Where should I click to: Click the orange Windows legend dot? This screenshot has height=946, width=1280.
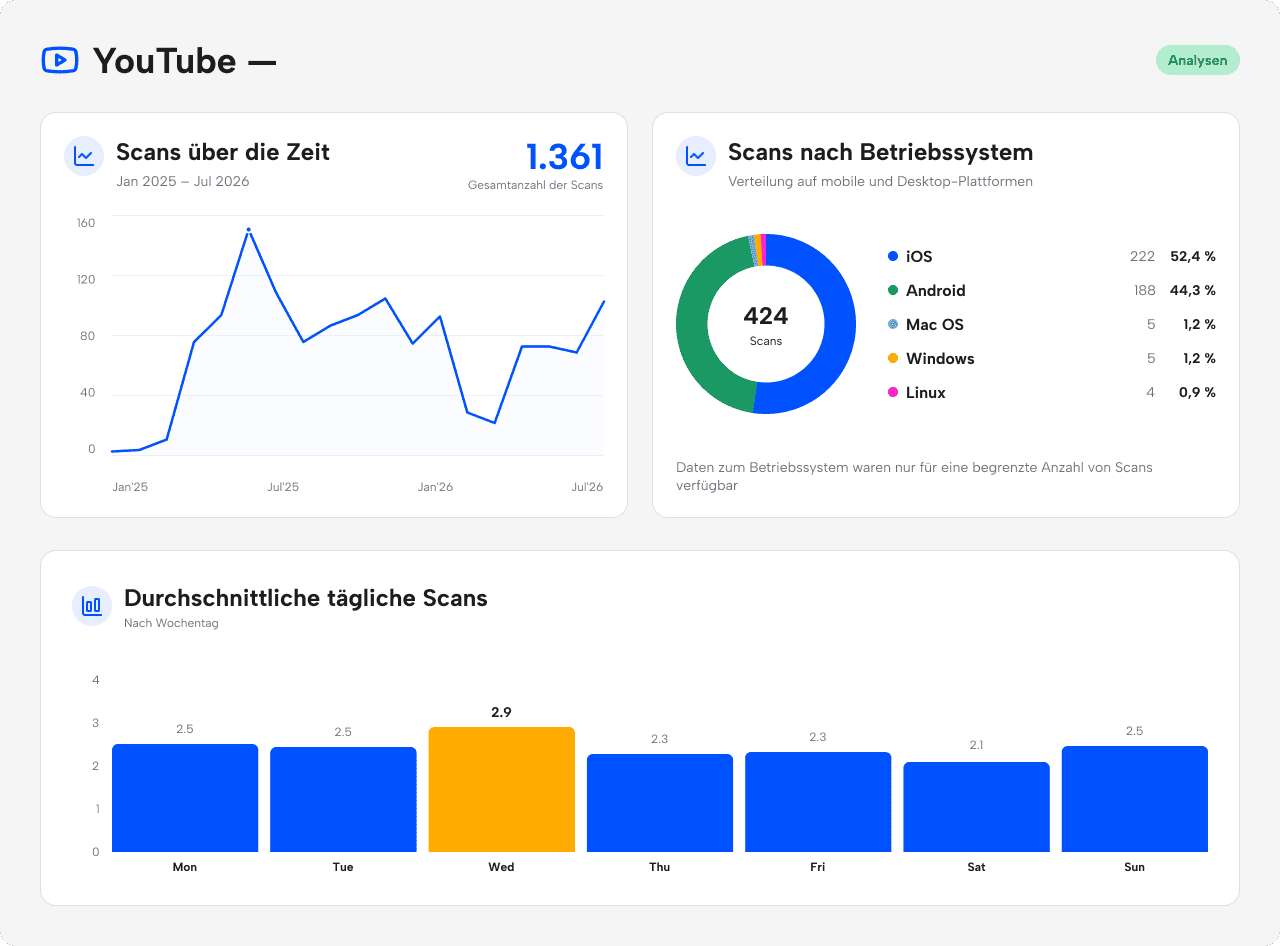893,359
